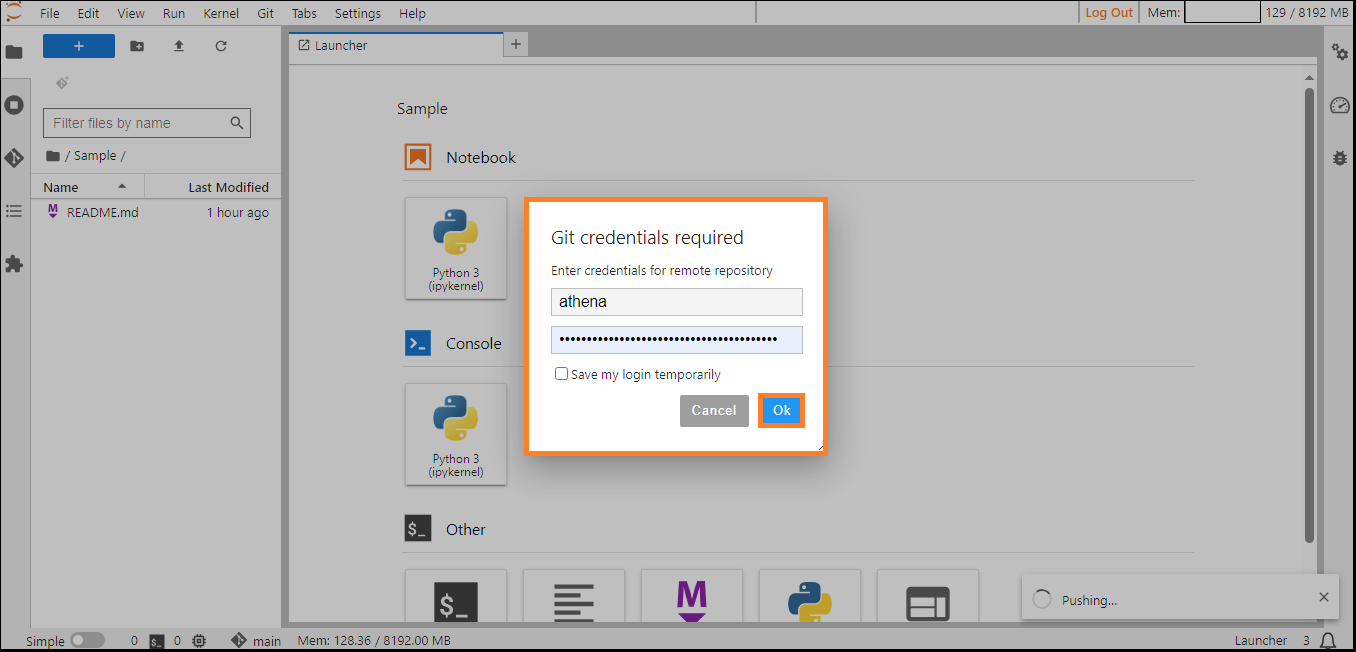The height and width of the screenshot is (652, 1356).
Task: Open the Git menu
Action: [x=266, y=13]
